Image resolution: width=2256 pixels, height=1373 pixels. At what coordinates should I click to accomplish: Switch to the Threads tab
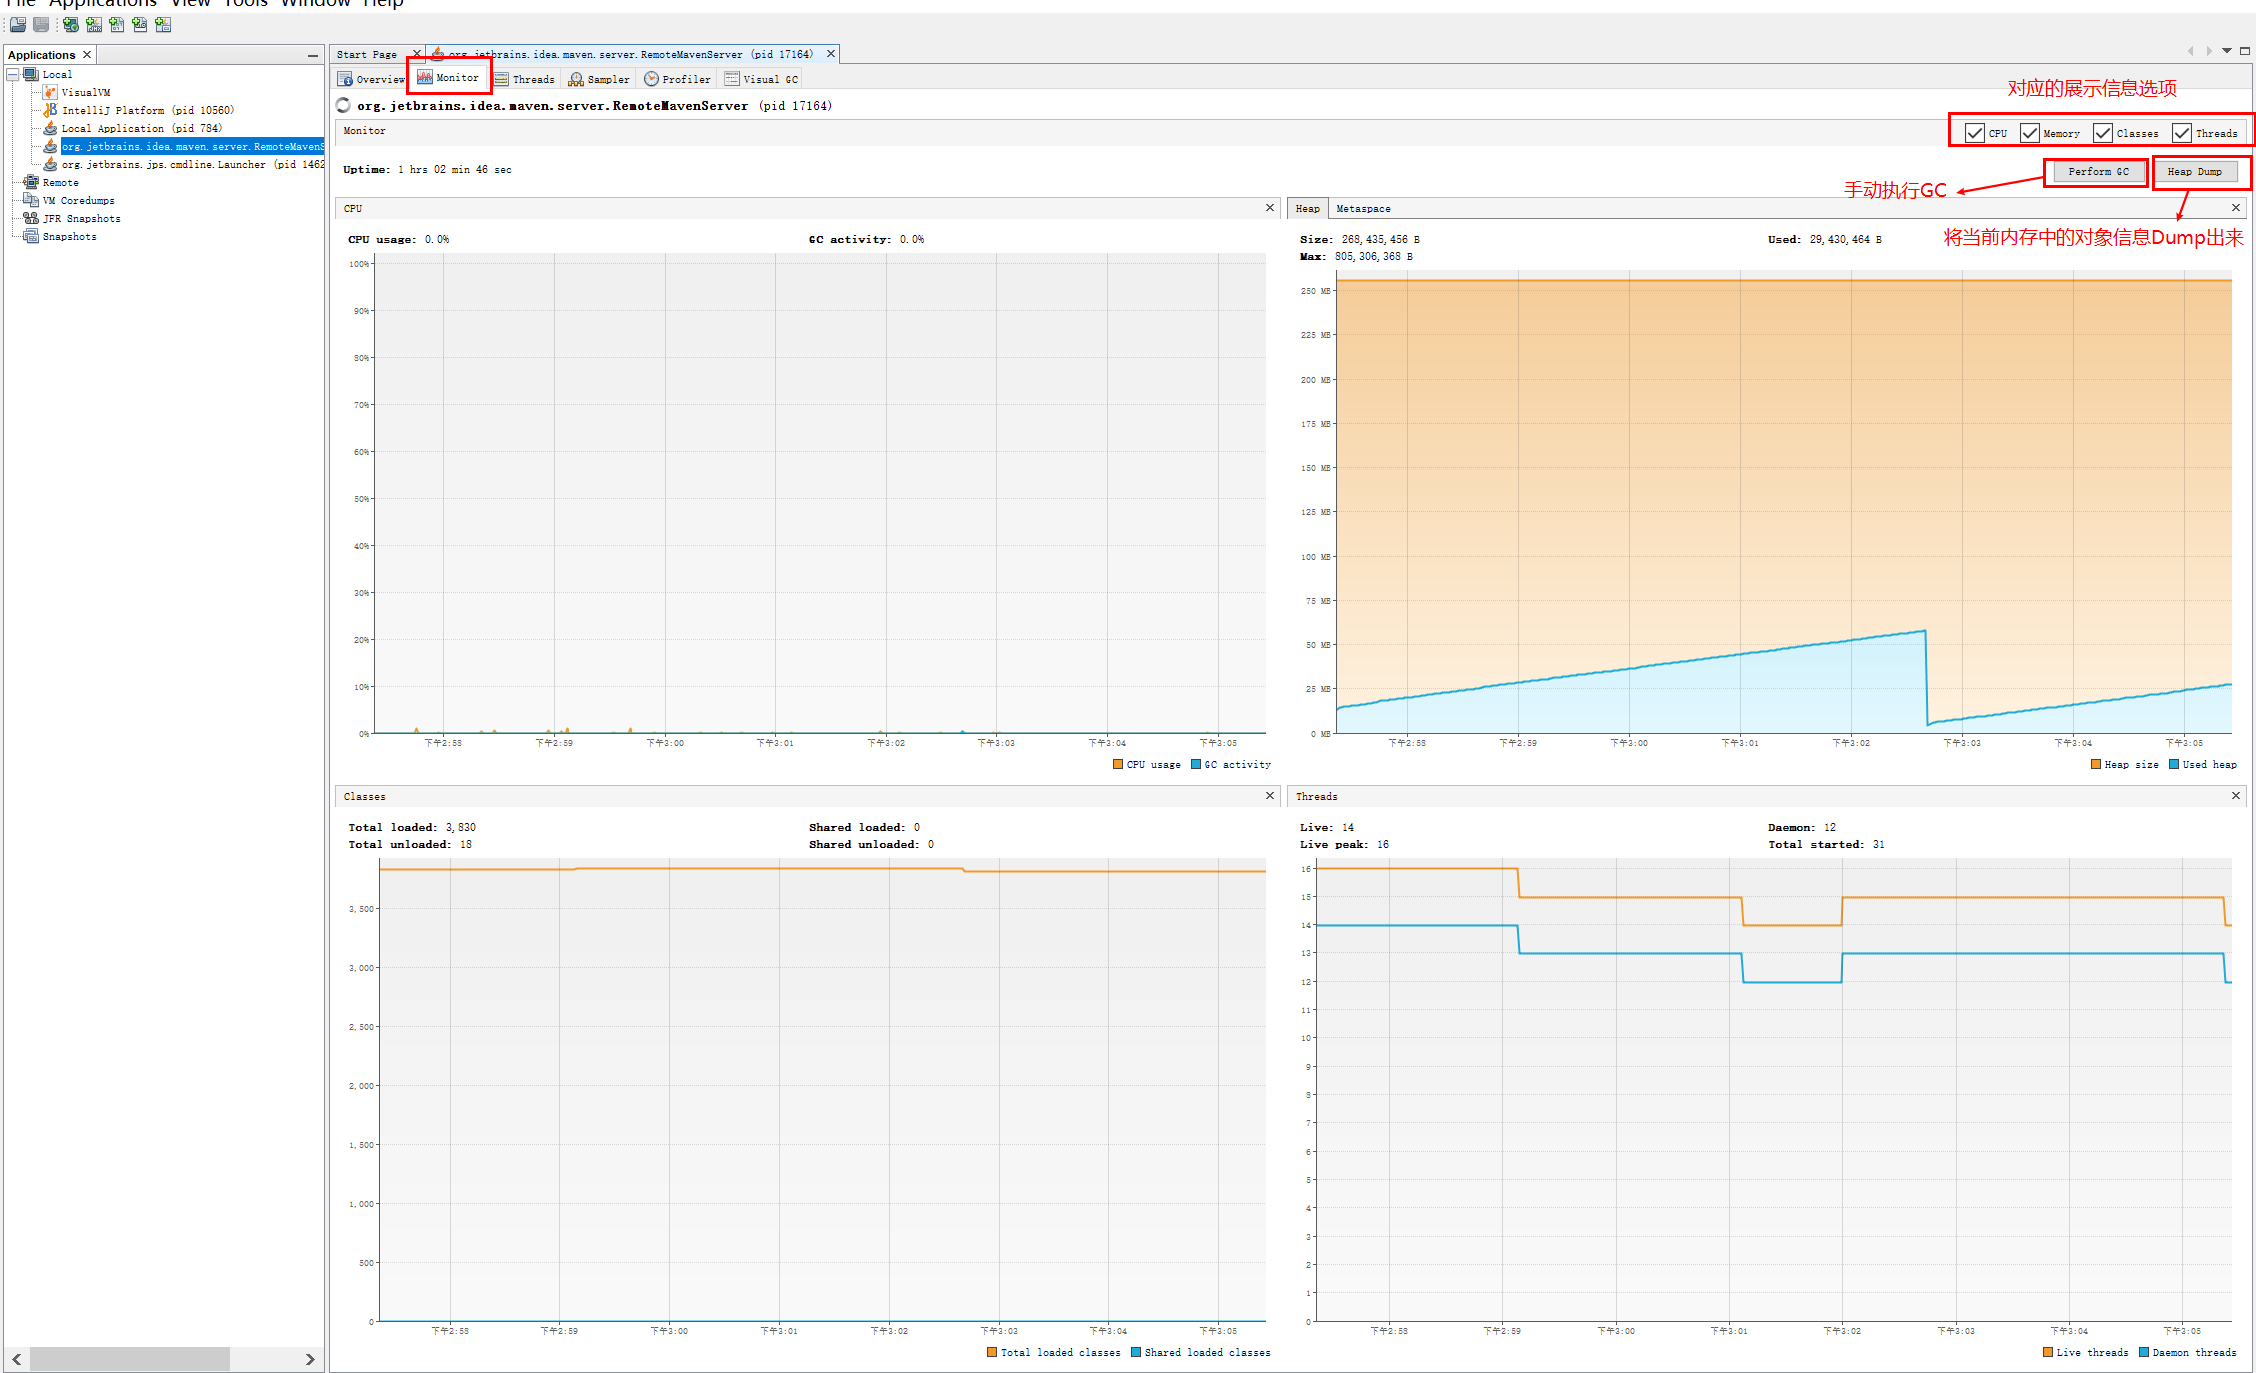pos(524,79)
